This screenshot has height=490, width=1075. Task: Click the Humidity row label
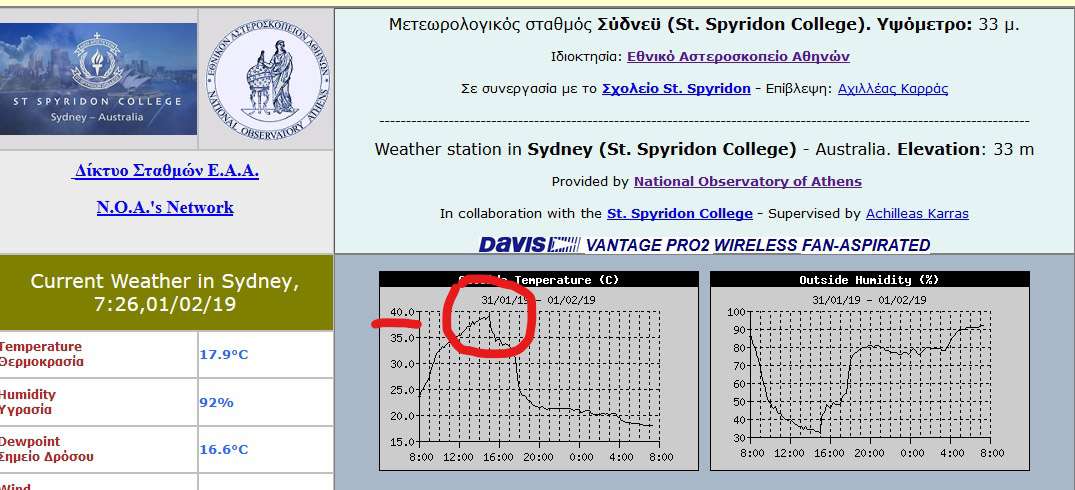(x=28, y=402)
